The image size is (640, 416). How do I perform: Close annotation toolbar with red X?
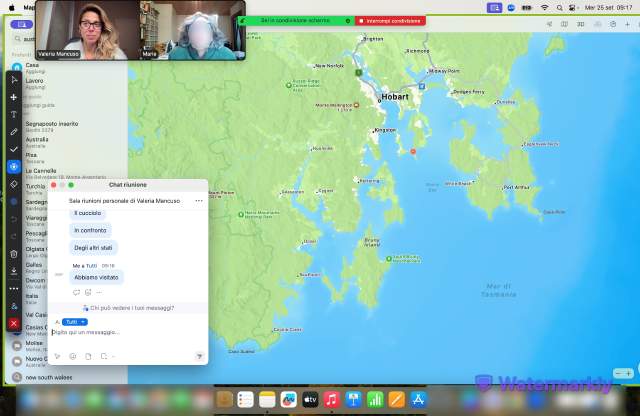point(13,323)
